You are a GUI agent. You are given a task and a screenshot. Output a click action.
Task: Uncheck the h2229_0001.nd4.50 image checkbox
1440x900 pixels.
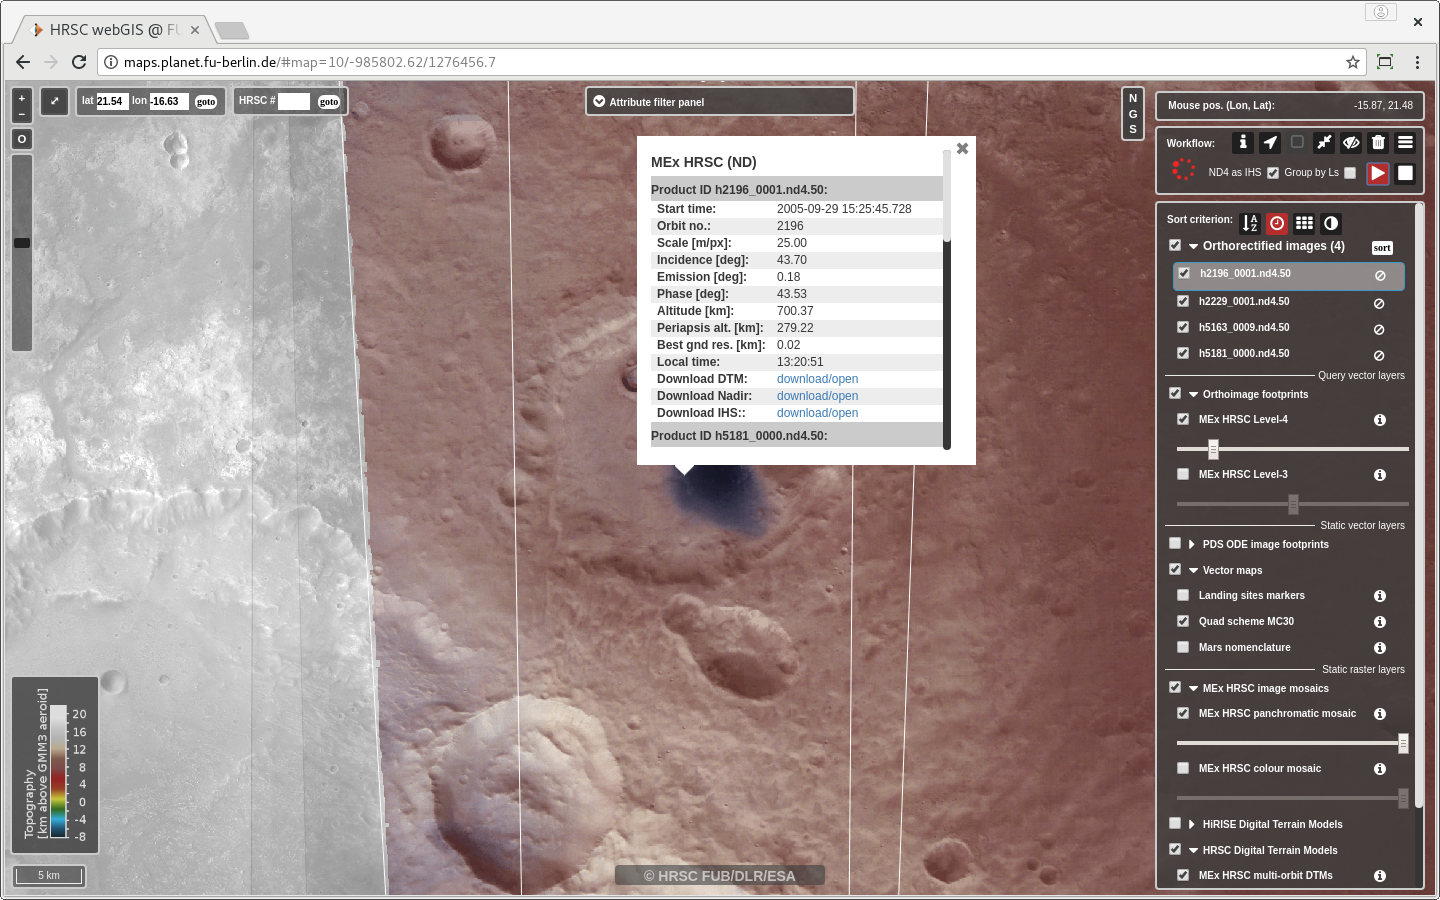tap(1183, 301)
